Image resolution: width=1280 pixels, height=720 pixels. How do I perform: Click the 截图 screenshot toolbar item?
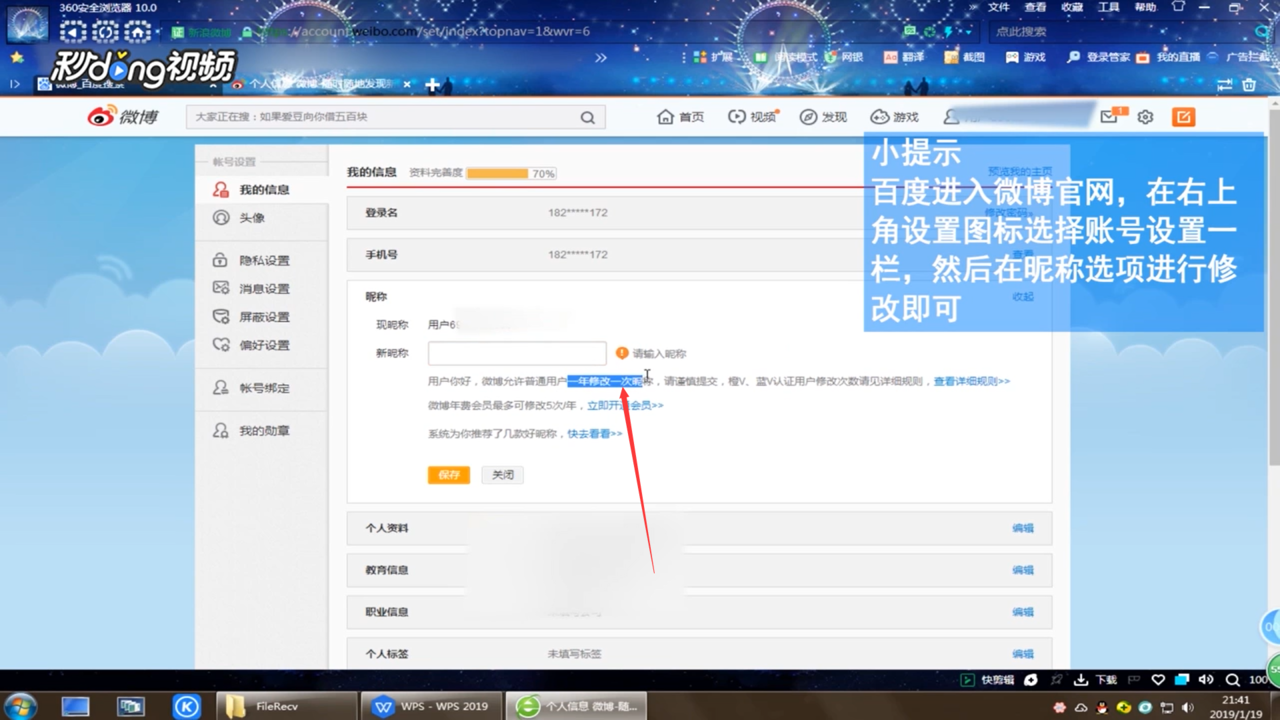(x=965, y=57)
